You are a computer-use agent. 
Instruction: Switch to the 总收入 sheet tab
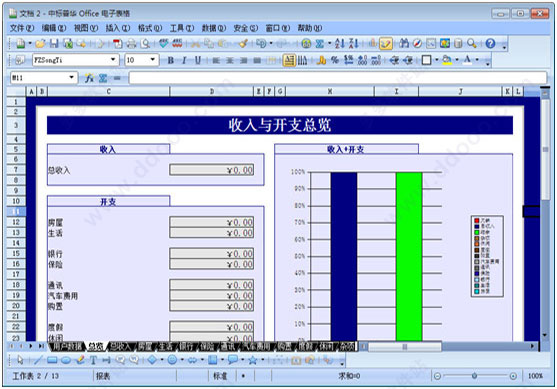(x=120, y=346)
